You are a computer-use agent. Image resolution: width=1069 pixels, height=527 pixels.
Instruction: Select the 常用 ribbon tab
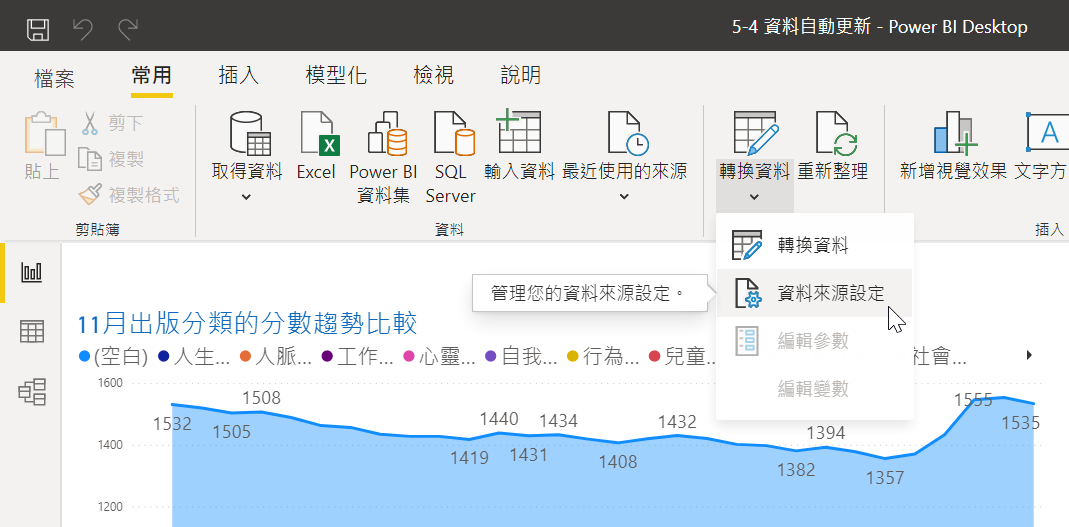[x=152, y=75]
